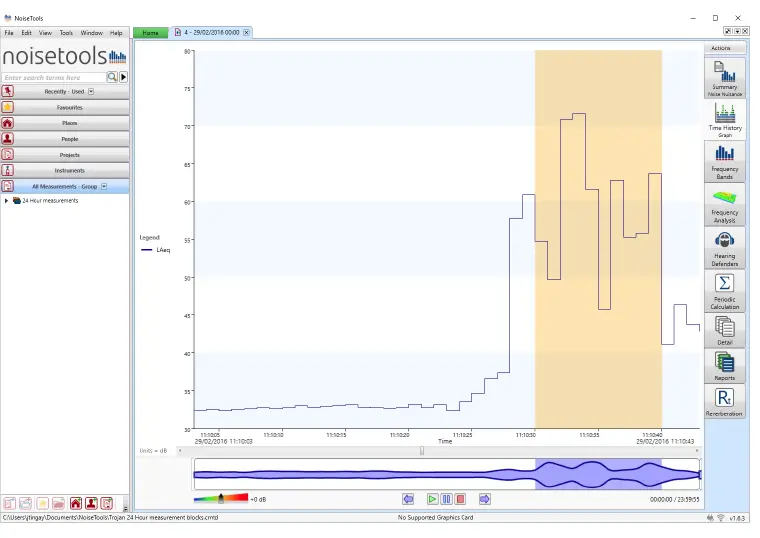Click the search magnifier icon
Image resolution: width=760 pixels, height=538 pixels.
[x=112, y=77]
